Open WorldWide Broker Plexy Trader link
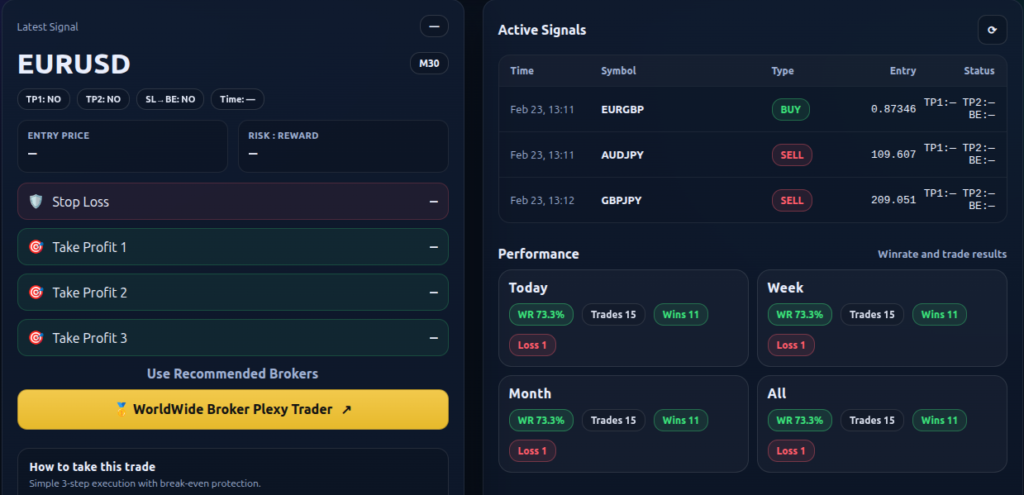 (x=232, y=409)
